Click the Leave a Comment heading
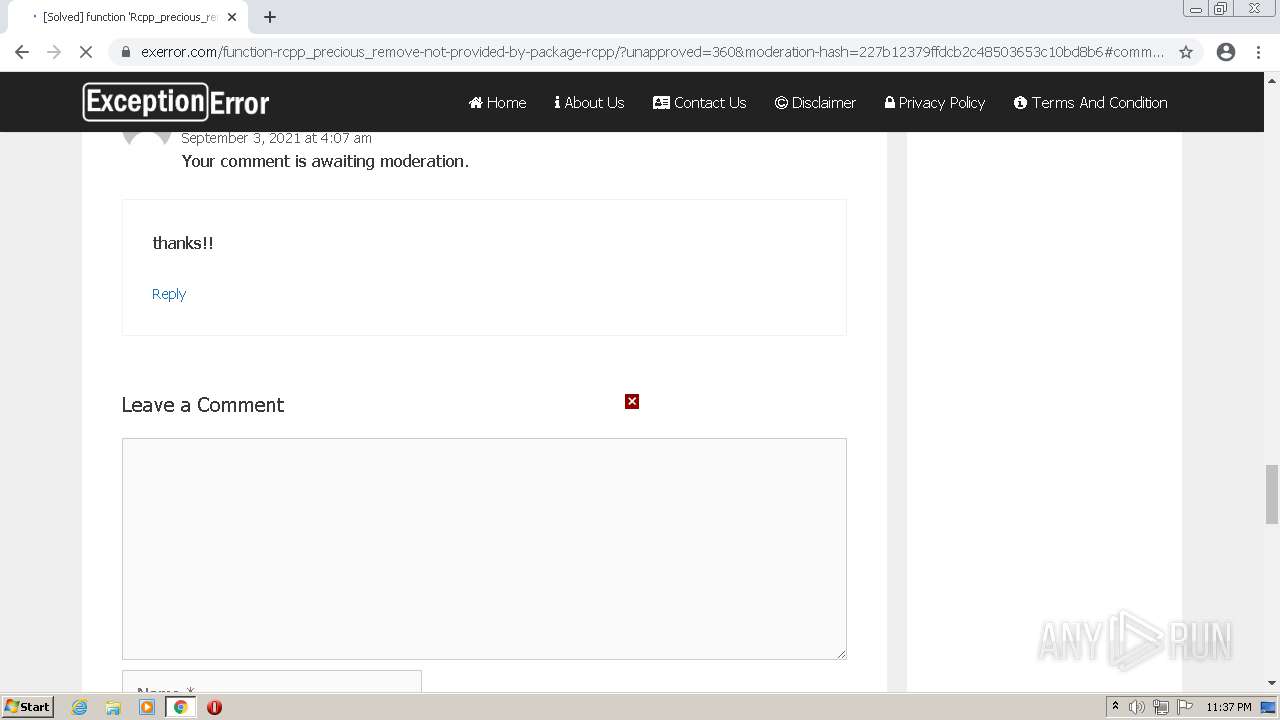1280x720 pixels. point(203,405)
